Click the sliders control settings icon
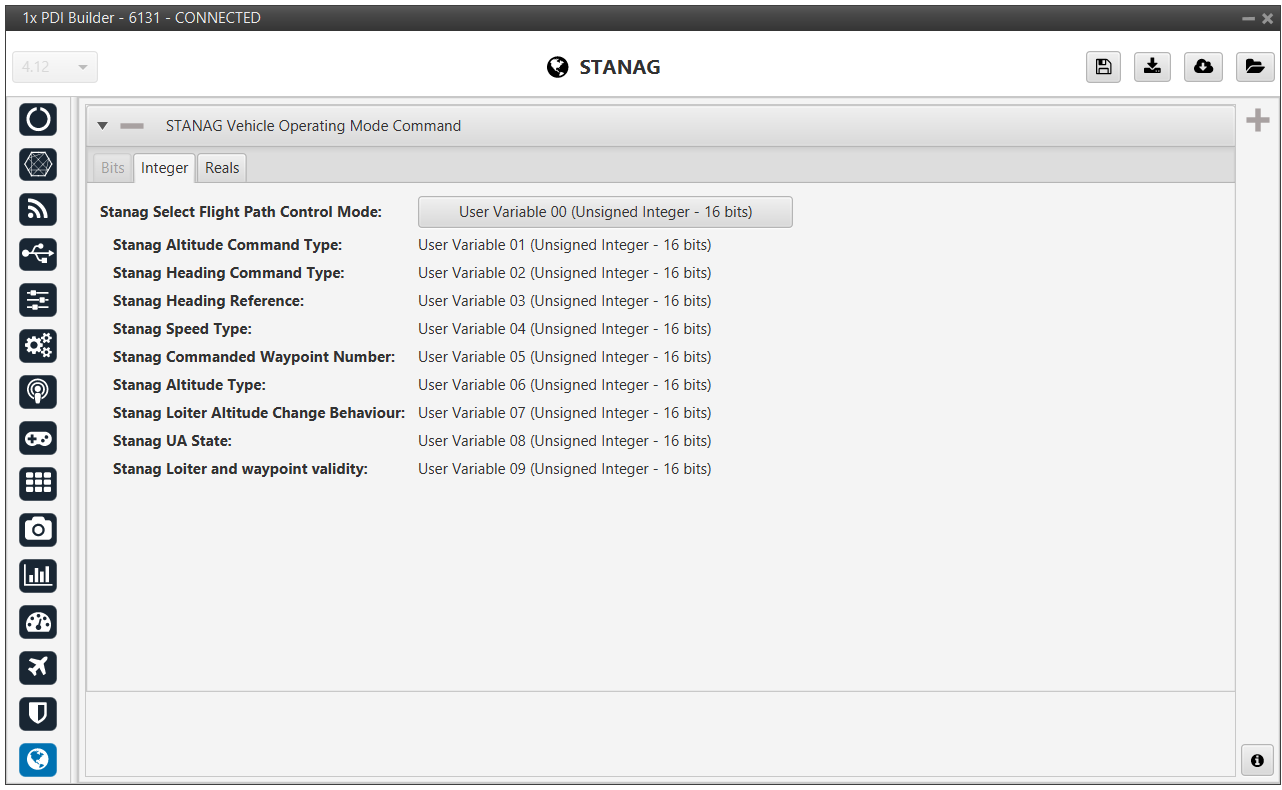Image resolution: width=1282 pixels, height=790 pixels. point(38,300)
